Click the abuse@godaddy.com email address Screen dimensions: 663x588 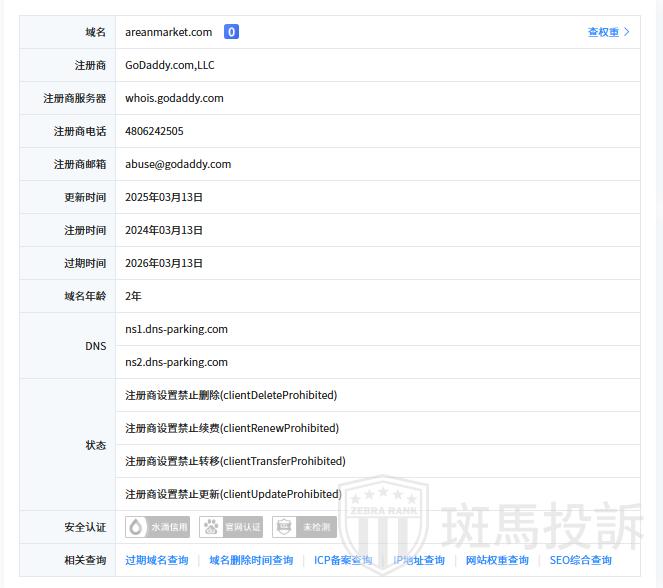point(178,164)
